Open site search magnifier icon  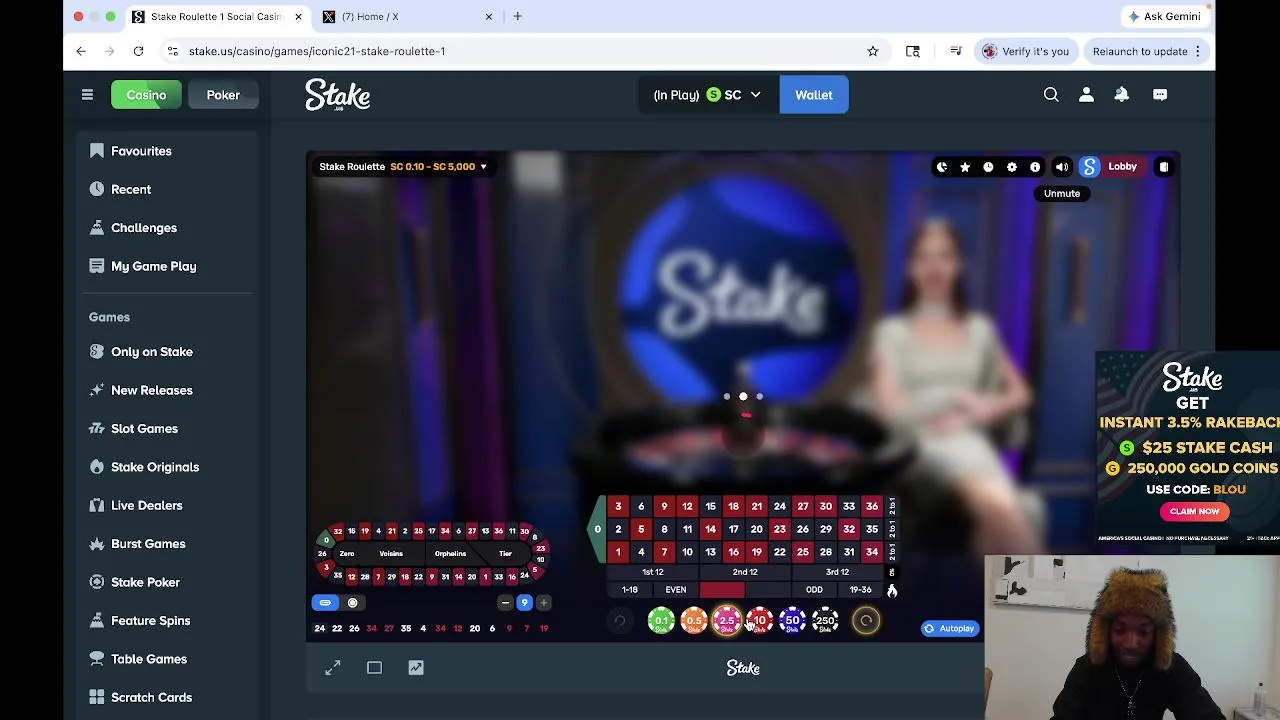pos(1051,95)
